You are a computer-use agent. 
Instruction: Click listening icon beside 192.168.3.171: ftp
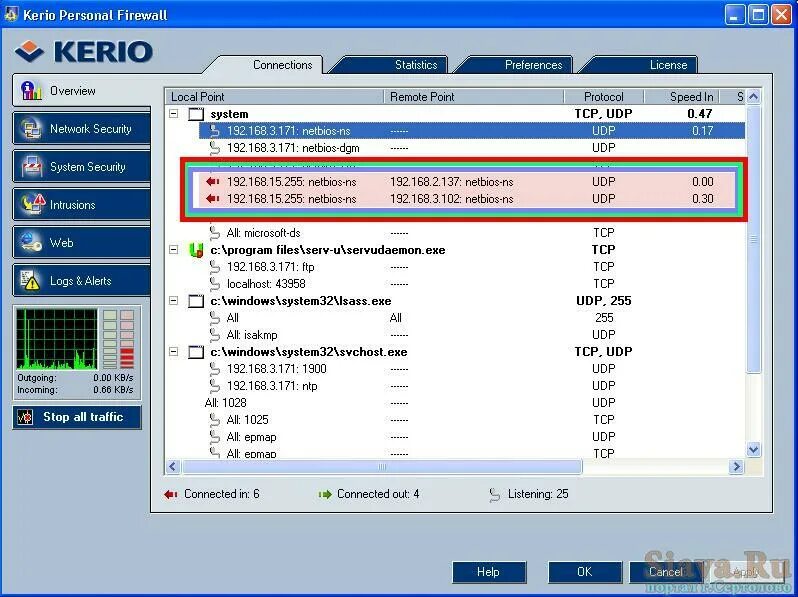215,267
